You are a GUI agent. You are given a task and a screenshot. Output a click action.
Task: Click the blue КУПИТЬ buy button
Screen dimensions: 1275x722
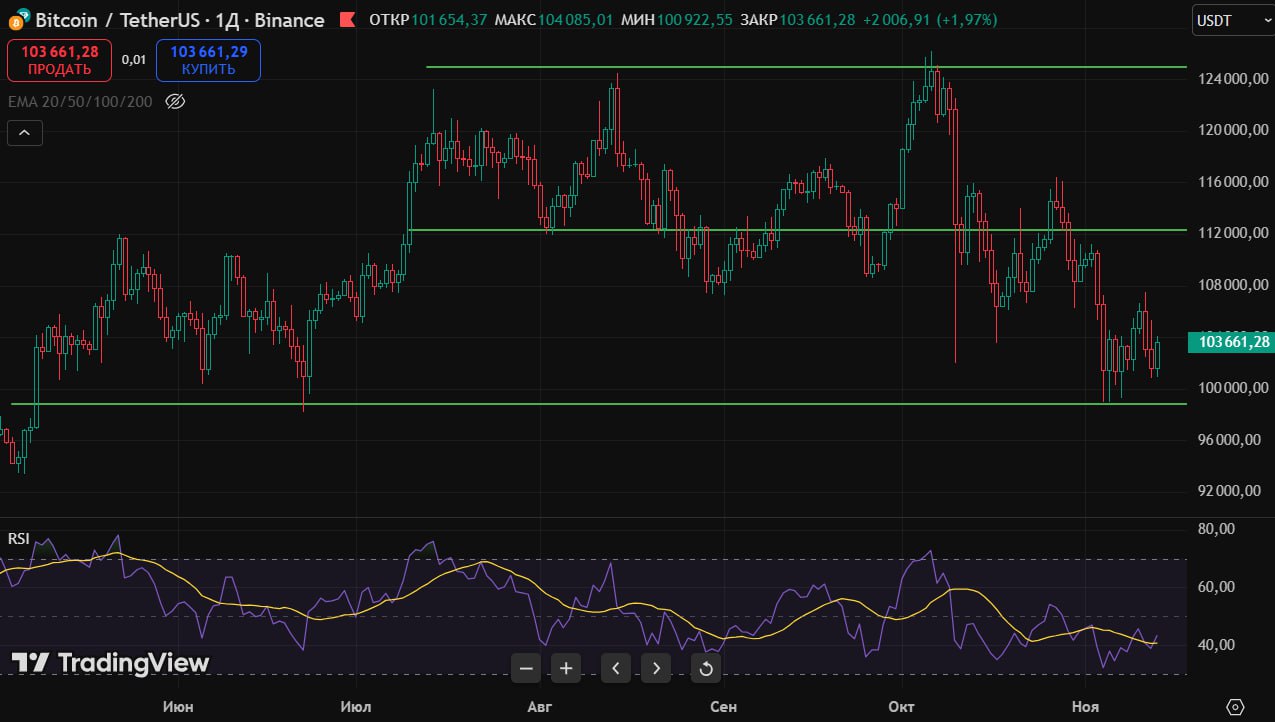(x=208, y=60)
